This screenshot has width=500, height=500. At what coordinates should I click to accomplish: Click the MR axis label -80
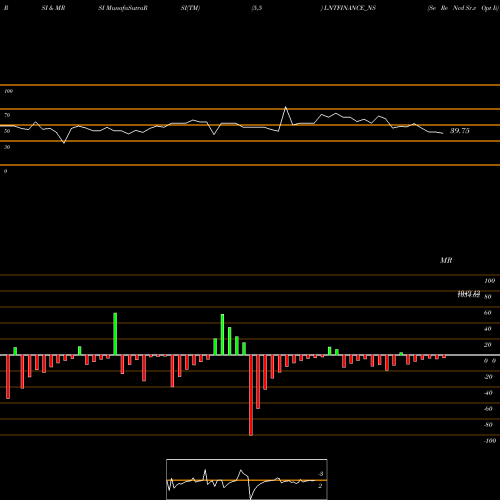[x=488, y=425]
